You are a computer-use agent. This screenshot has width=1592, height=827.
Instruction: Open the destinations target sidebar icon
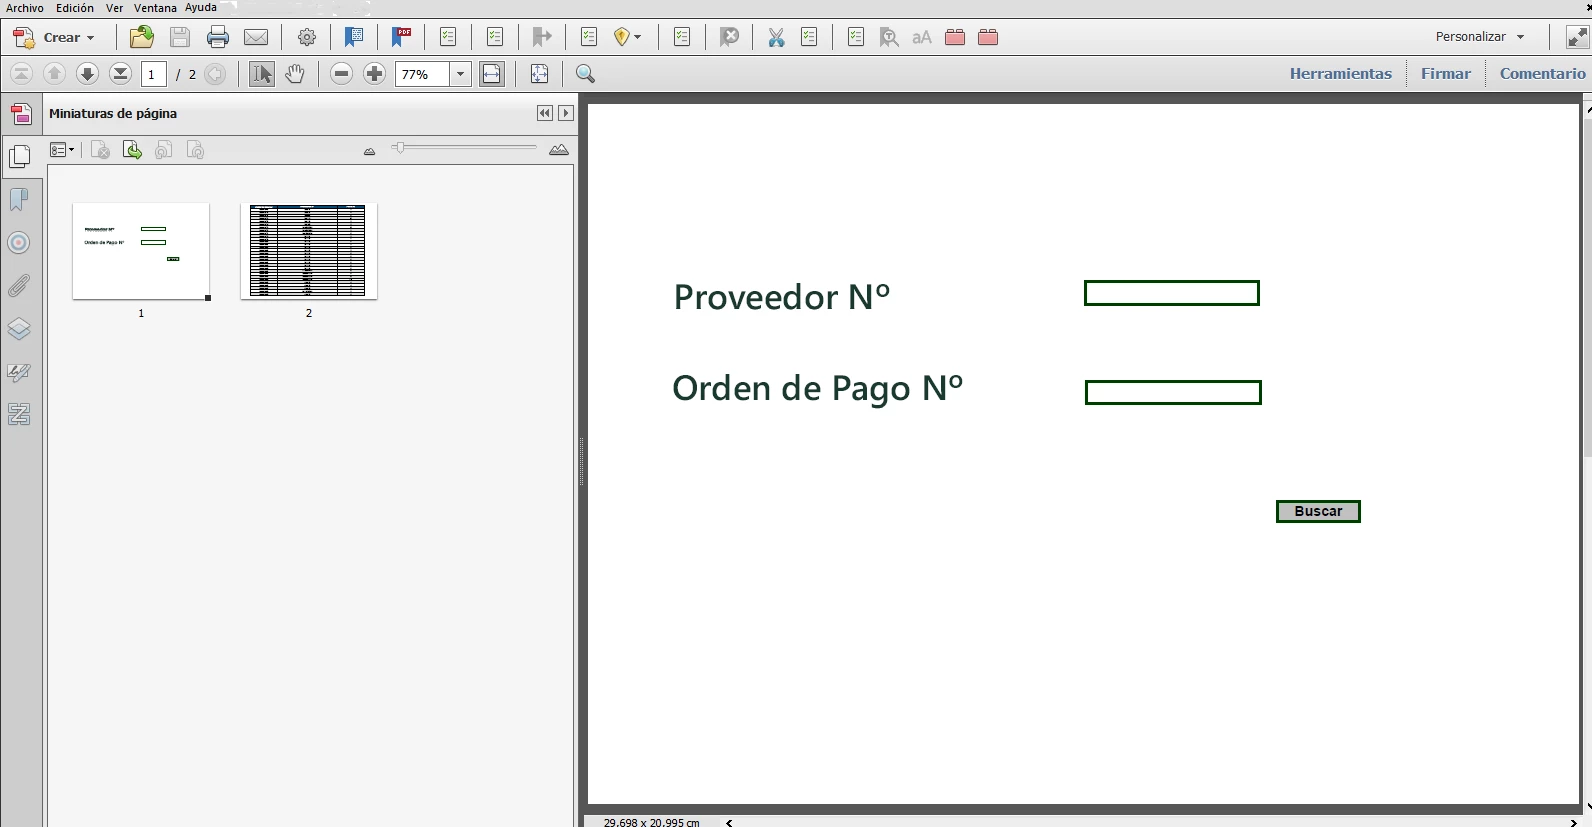(19, 243)
